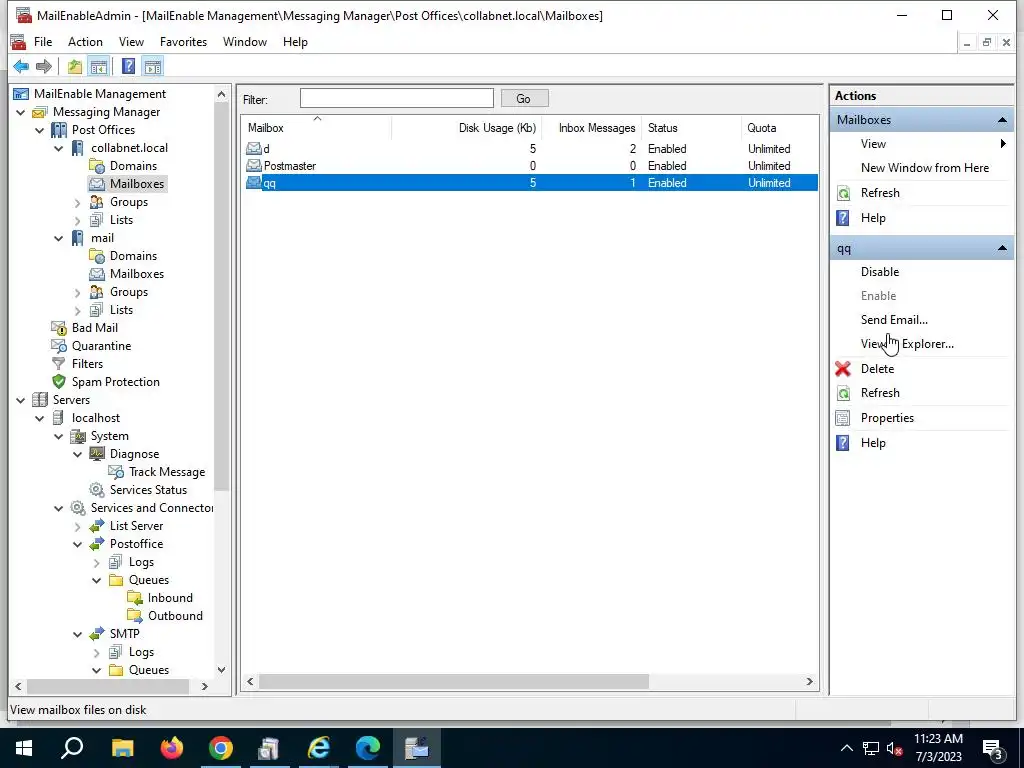Click the Up one level toolbar icon
The width and height of the screenshot is (1024, 768).
[74, 66]
